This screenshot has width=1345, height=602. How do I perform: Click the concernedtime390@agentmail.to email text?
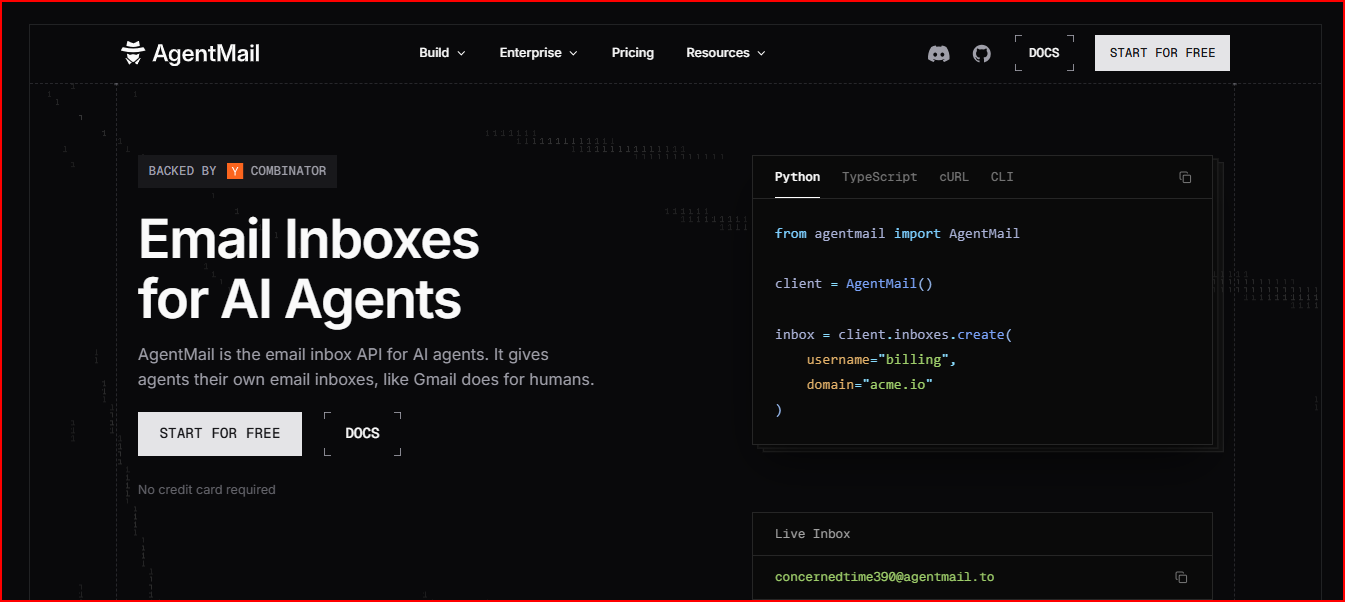(x=884, y=577)
